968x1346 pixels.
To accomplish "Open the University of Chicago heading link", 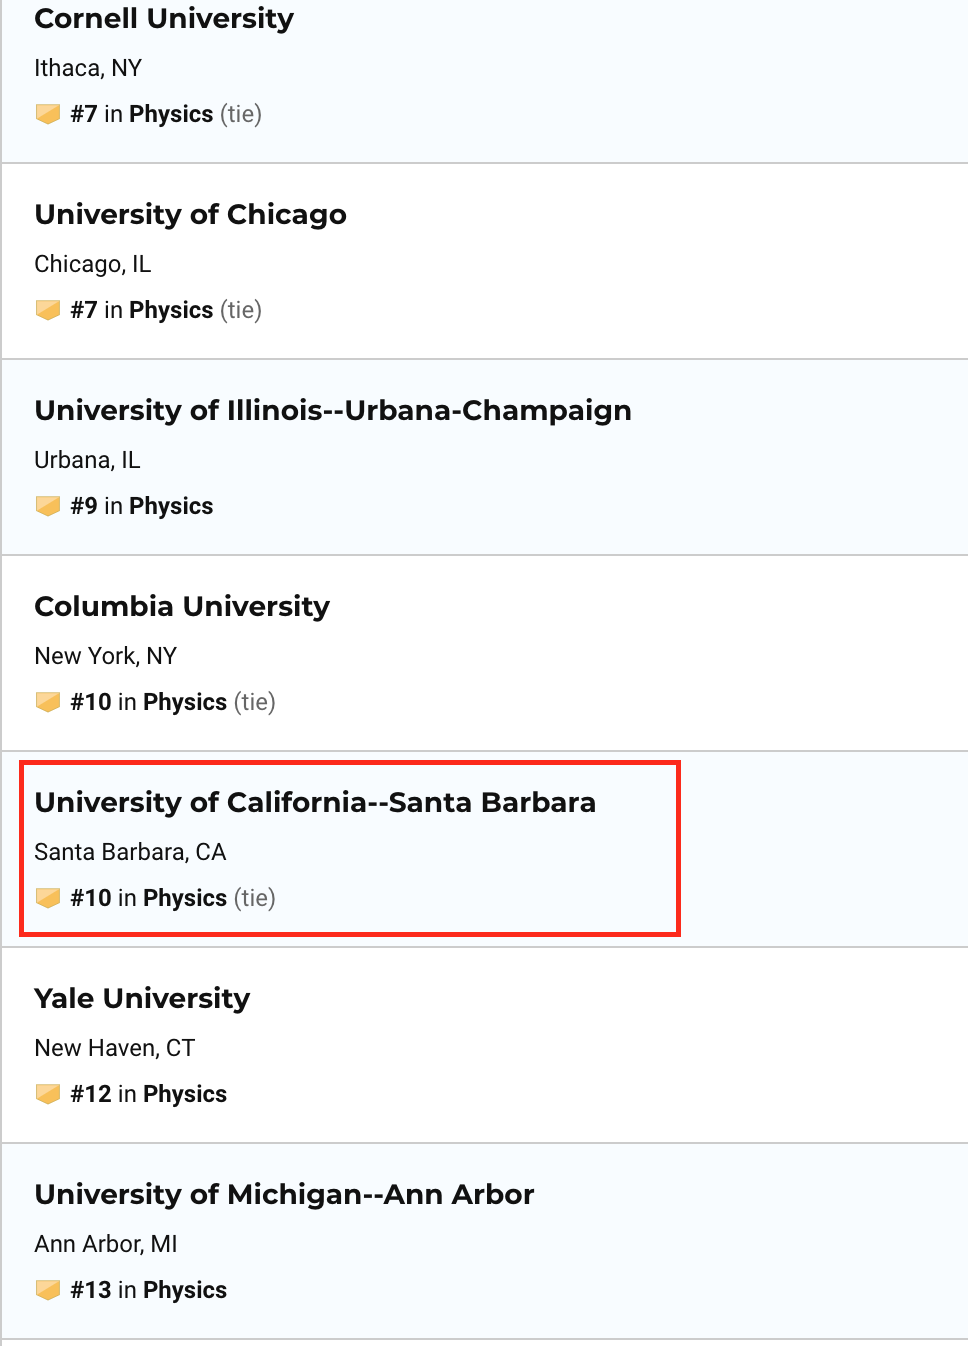I will [190, 215].
